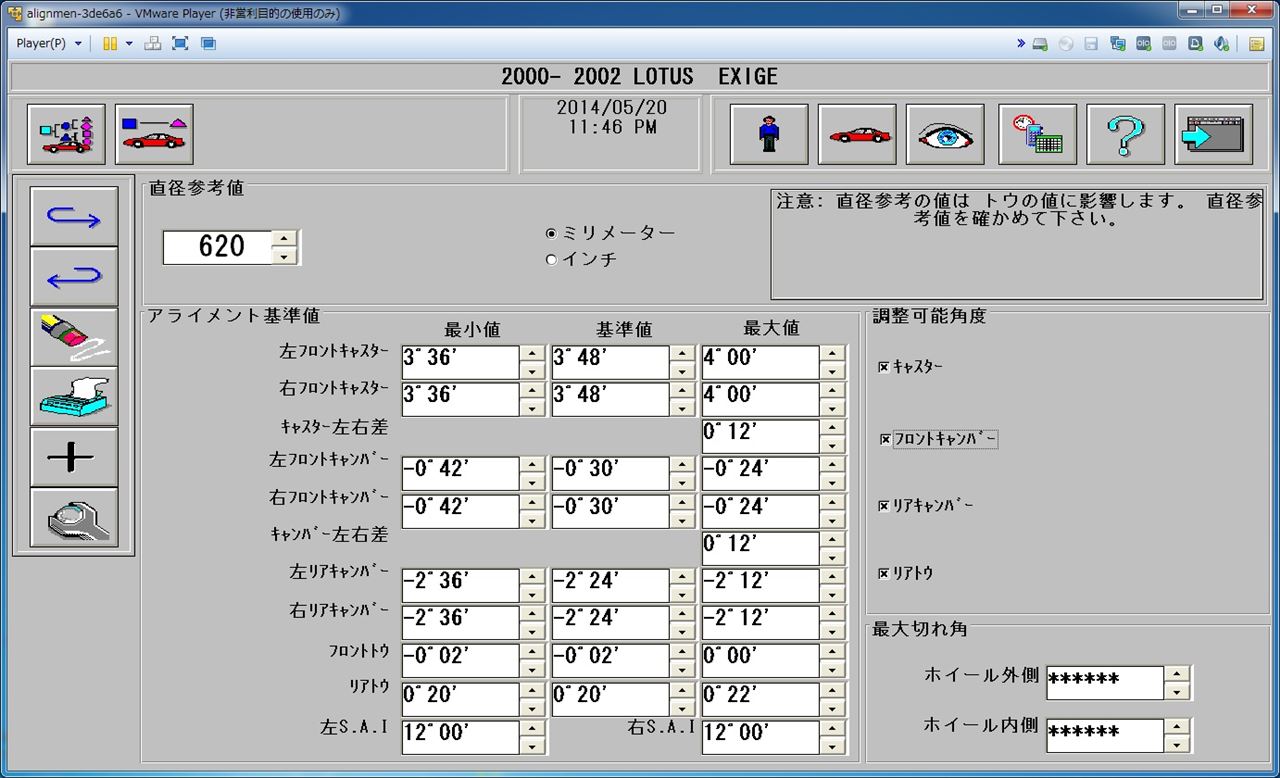Click the wrench tool icon
This screenshot has height=778, width=1280.
pos(74,517)
